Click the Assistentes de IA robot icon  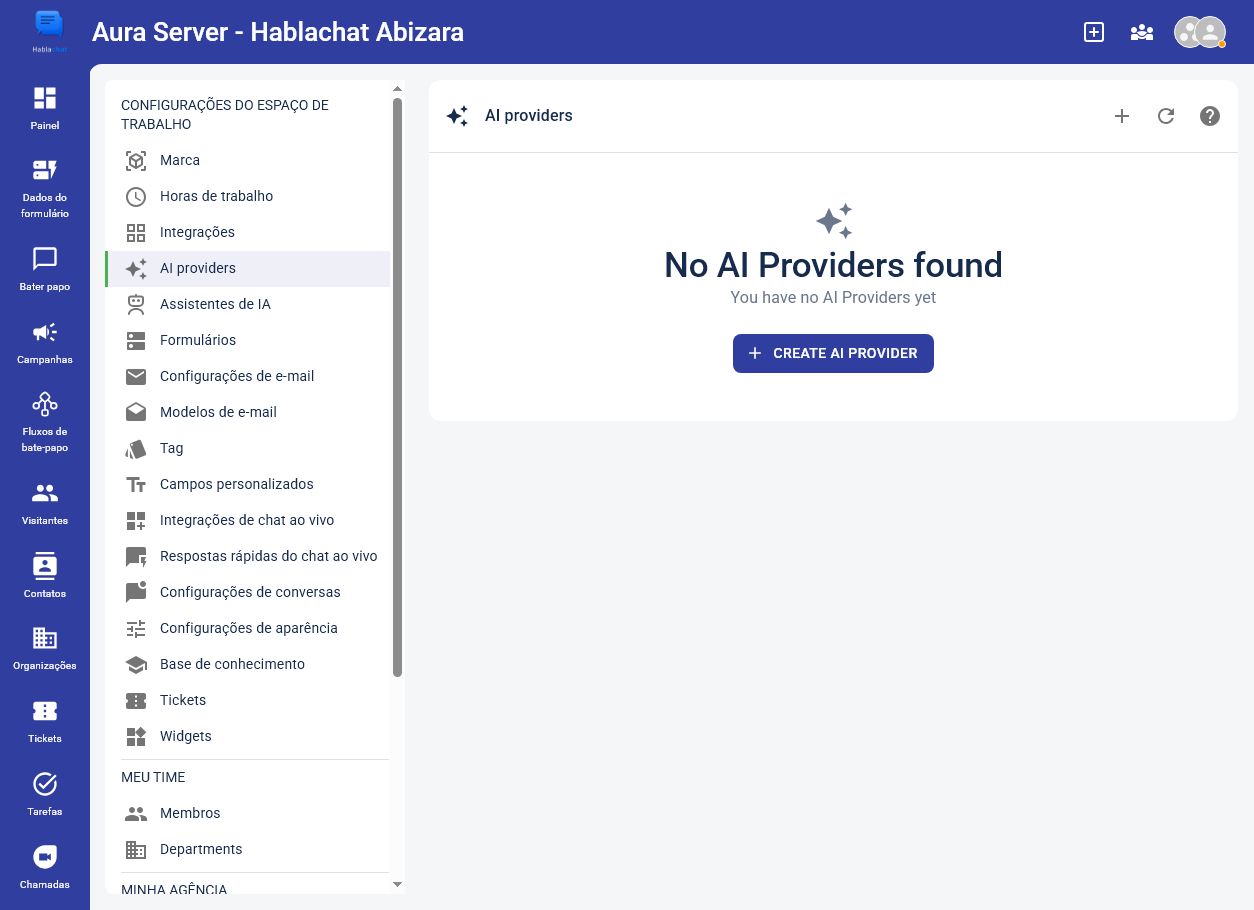pyautogui.click(x=136, y=304)
